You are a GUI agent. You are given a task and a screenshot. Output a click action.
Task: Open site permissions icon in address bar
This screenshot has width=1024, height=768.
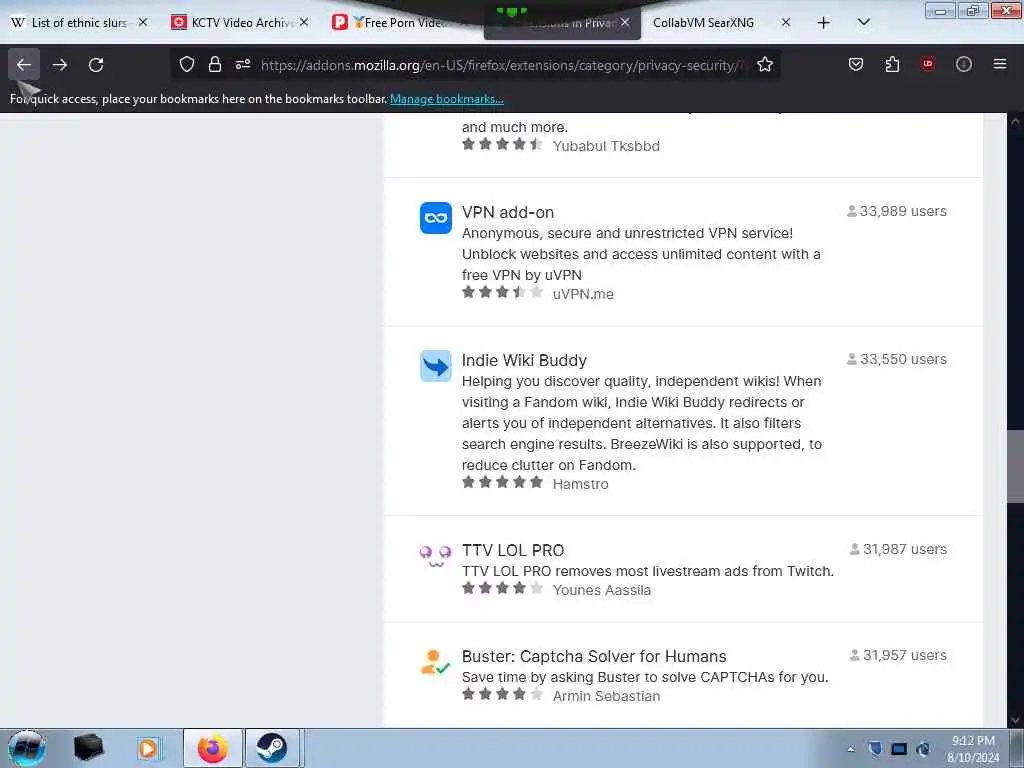[x=243, y=65]
